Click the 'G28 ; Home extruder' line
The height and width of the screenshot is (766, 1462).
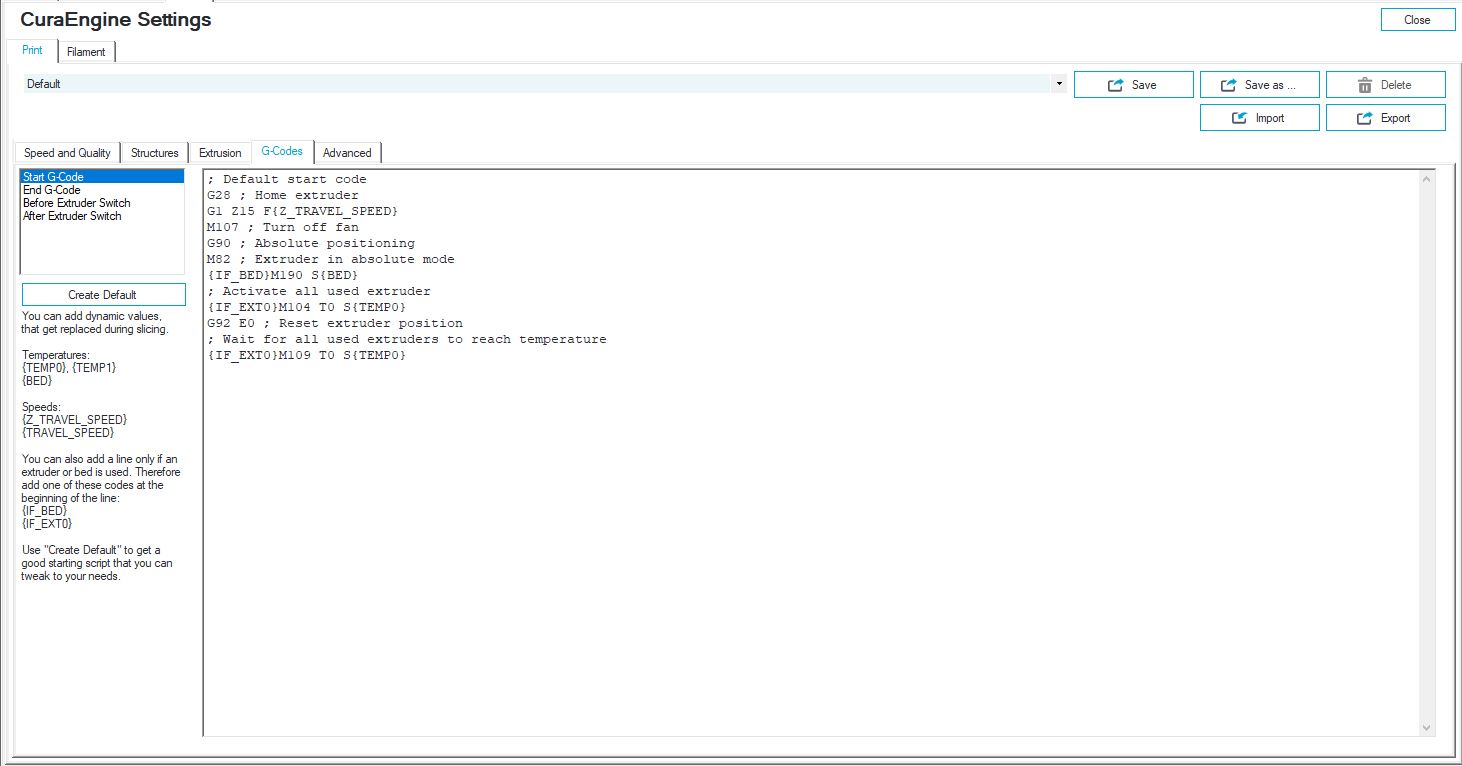[x=282, y=196]
